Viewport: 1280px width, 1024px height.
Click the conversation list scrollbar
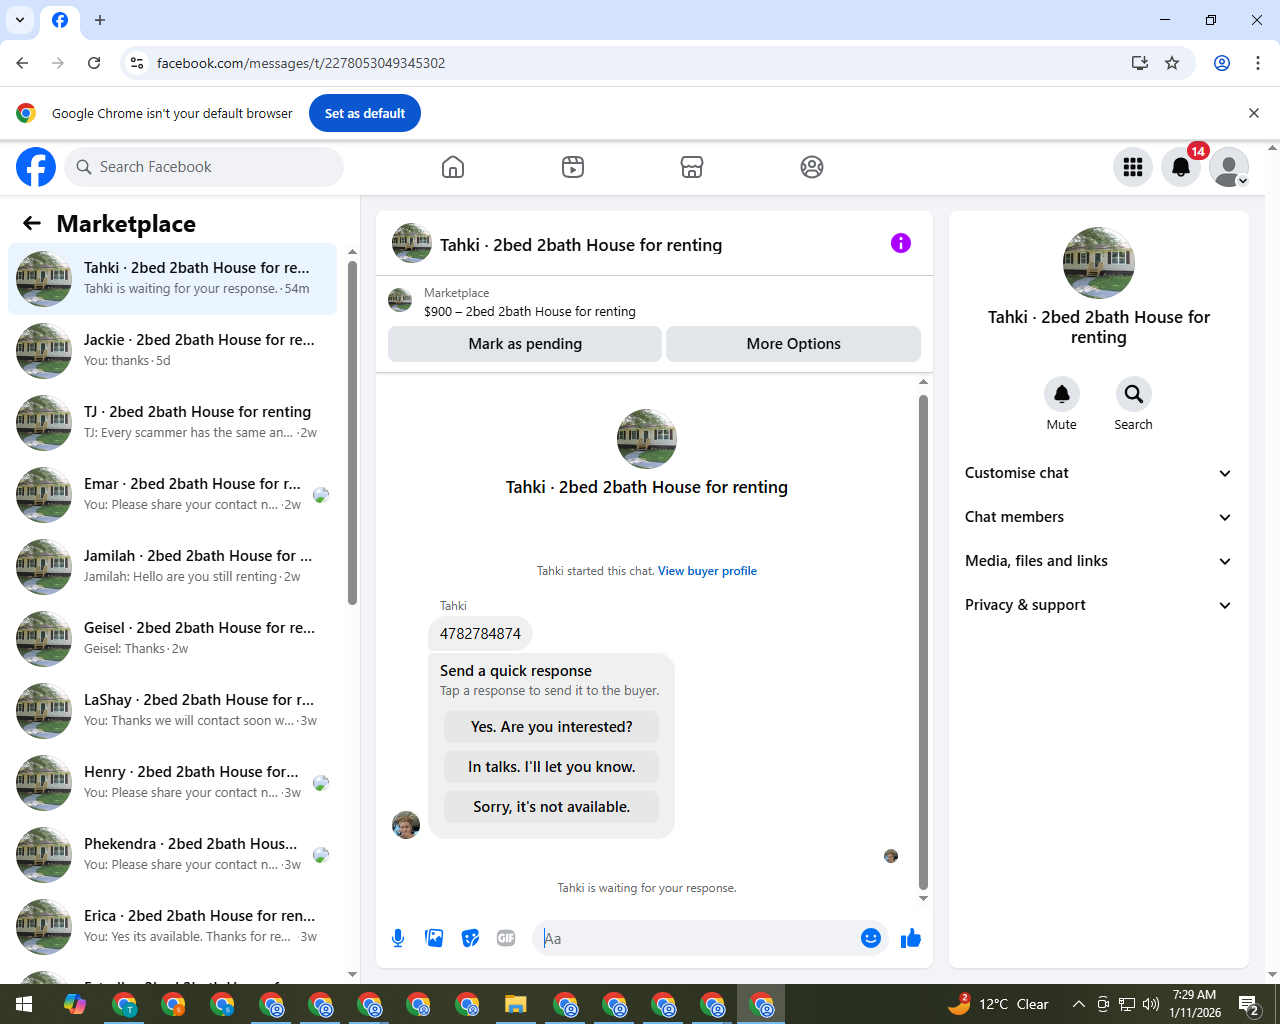[x=352, y=433]
